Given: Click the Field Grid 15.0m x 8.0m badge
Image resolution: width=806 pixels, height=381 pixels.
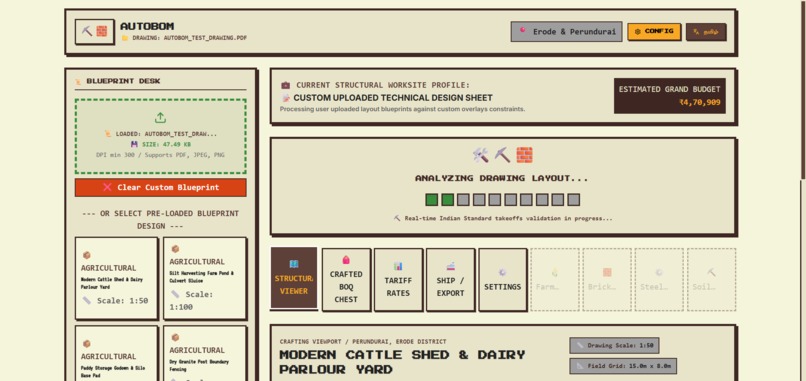Looking at the screenshot, I should pyautogui.click(x=622, y=366).
